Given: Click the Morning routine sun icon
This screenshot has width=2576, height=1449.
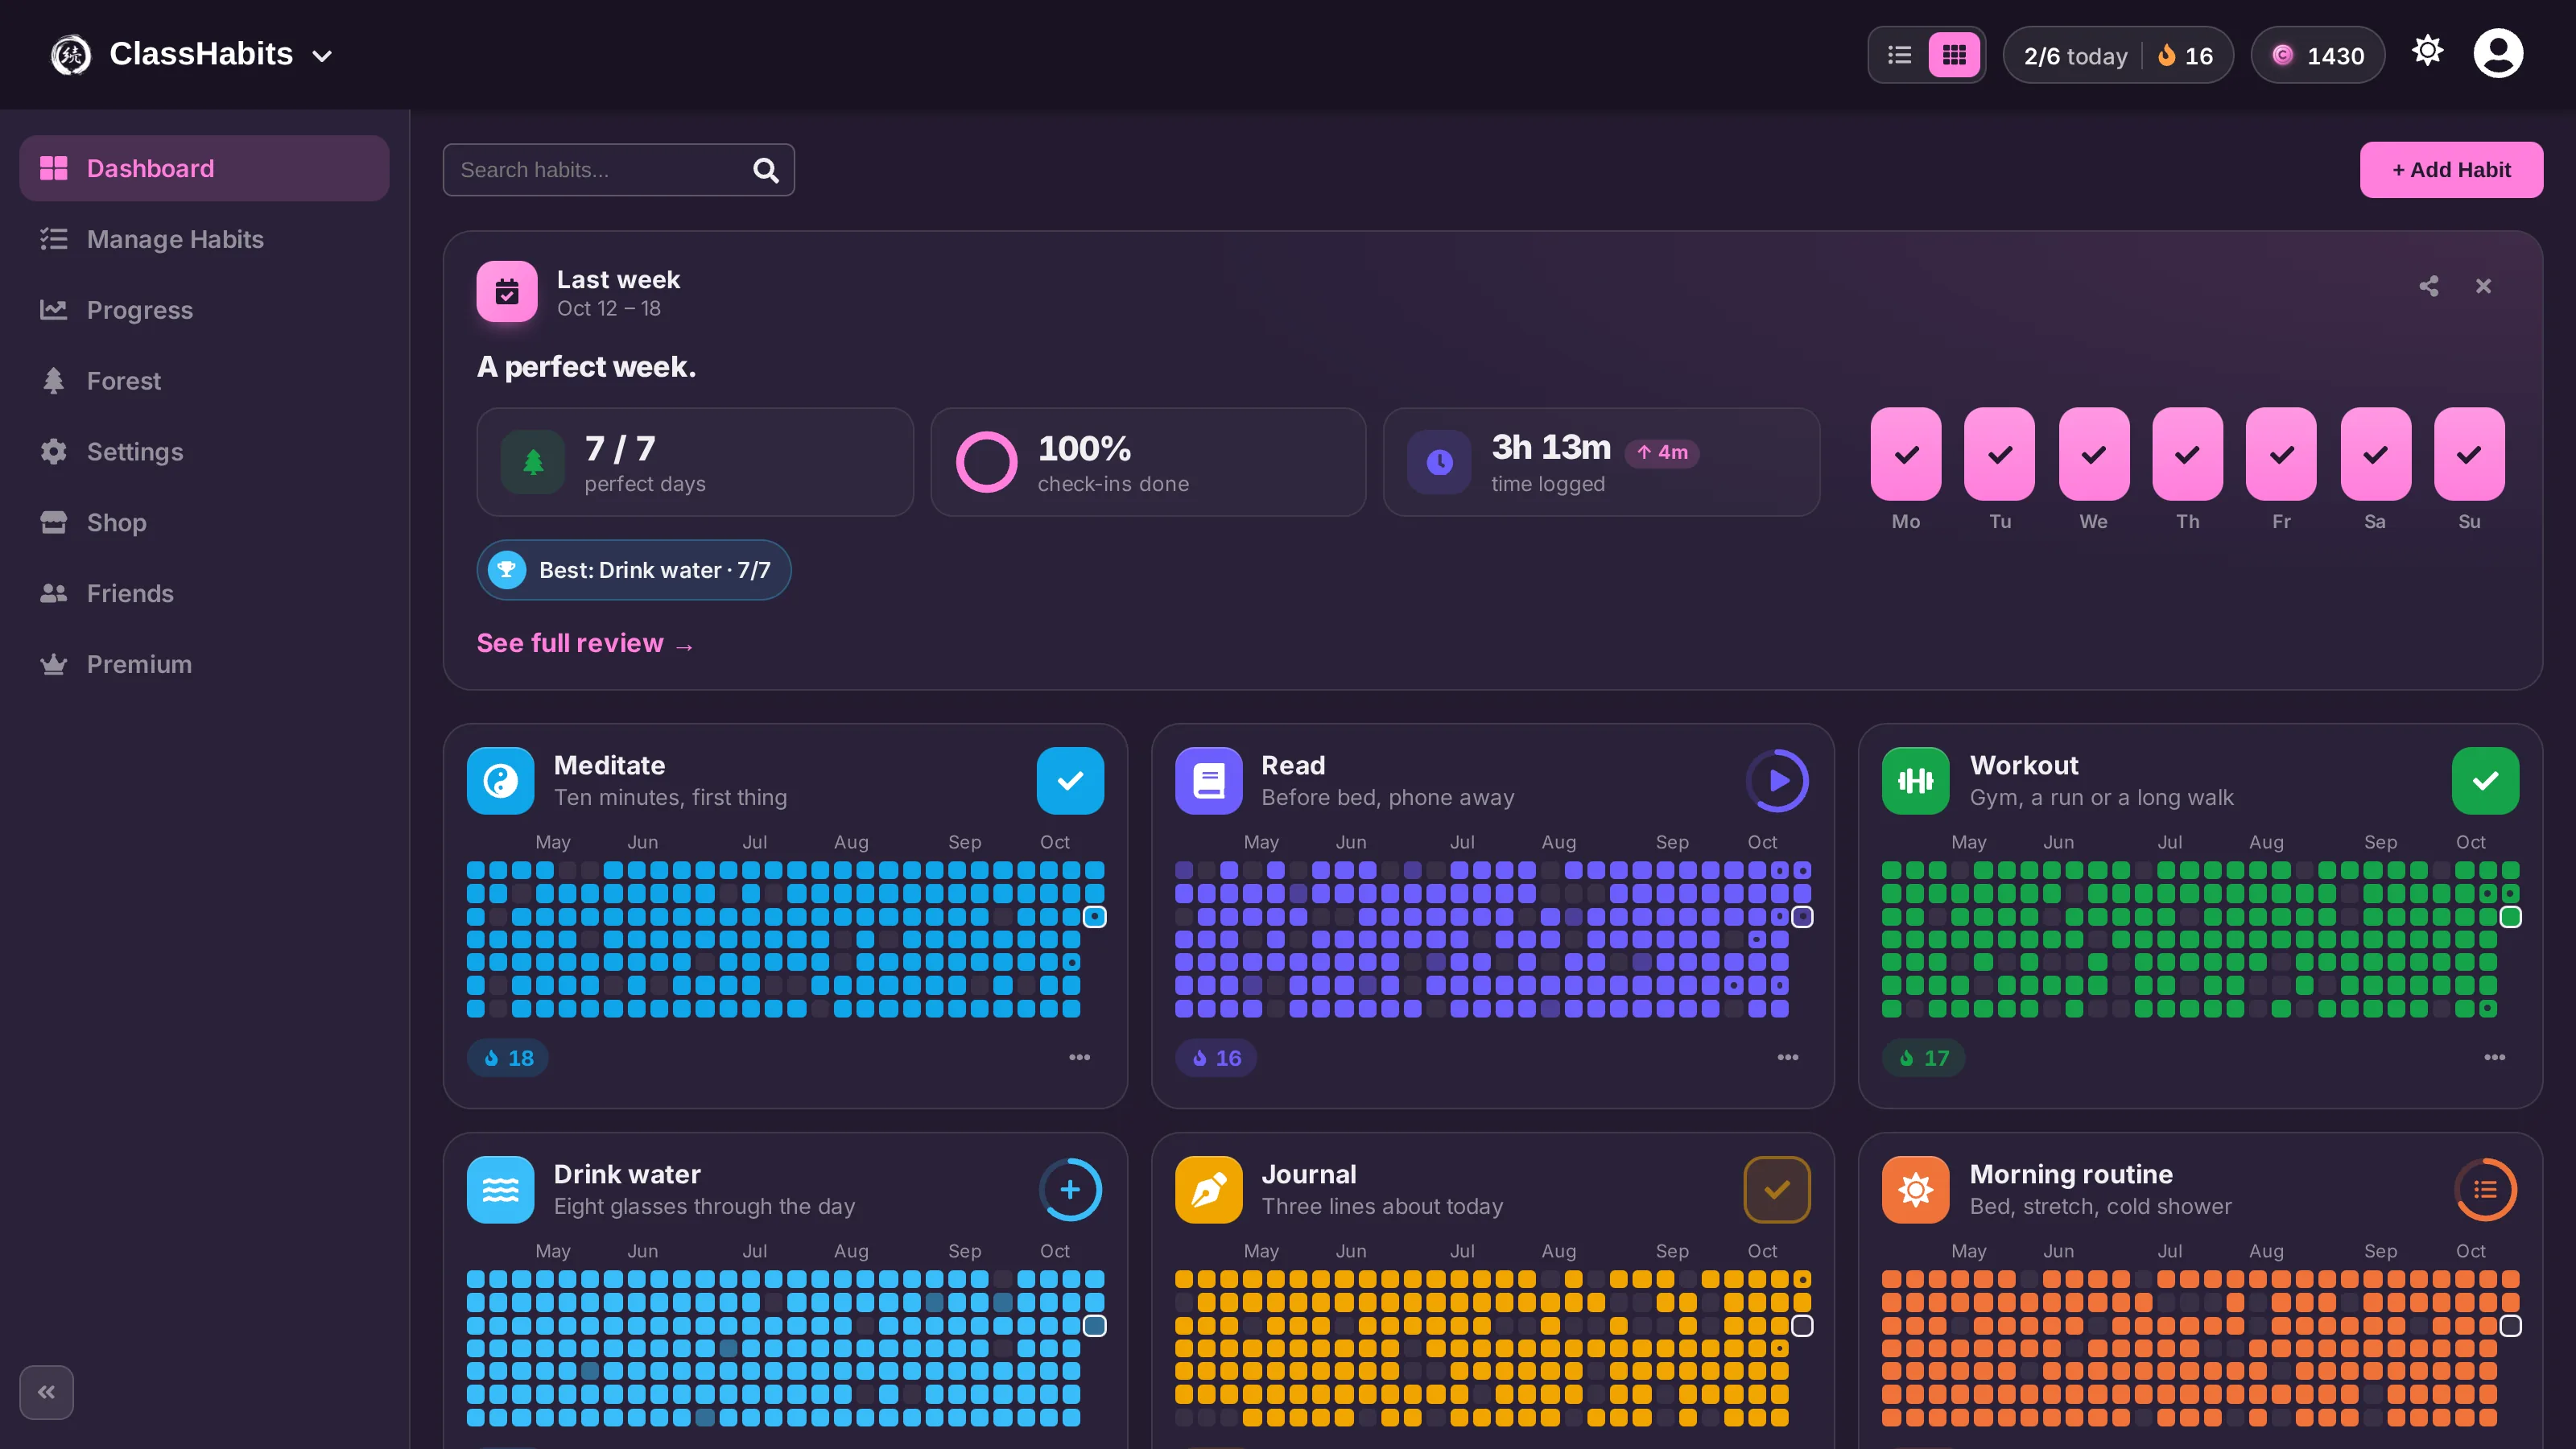Looking at the screenshot, I should point(1915,1190).
